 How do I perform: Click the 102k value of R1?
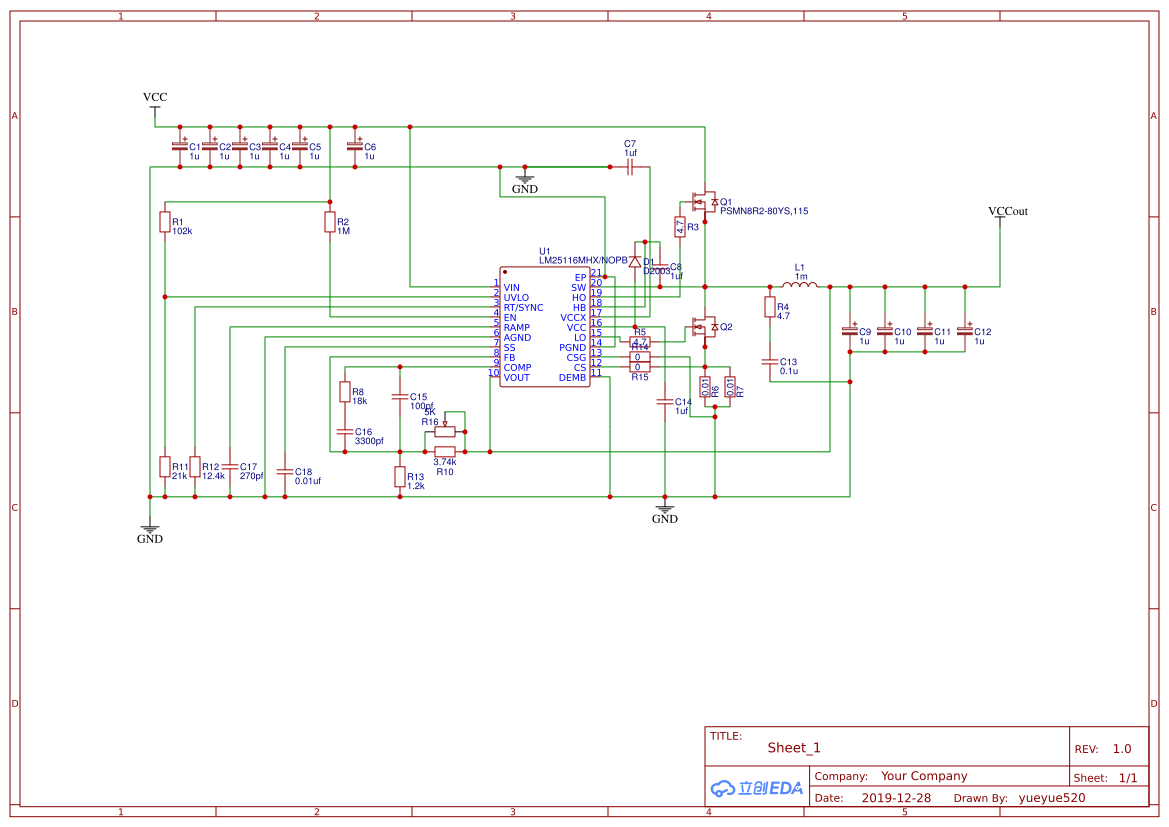(x=182, y=231)
